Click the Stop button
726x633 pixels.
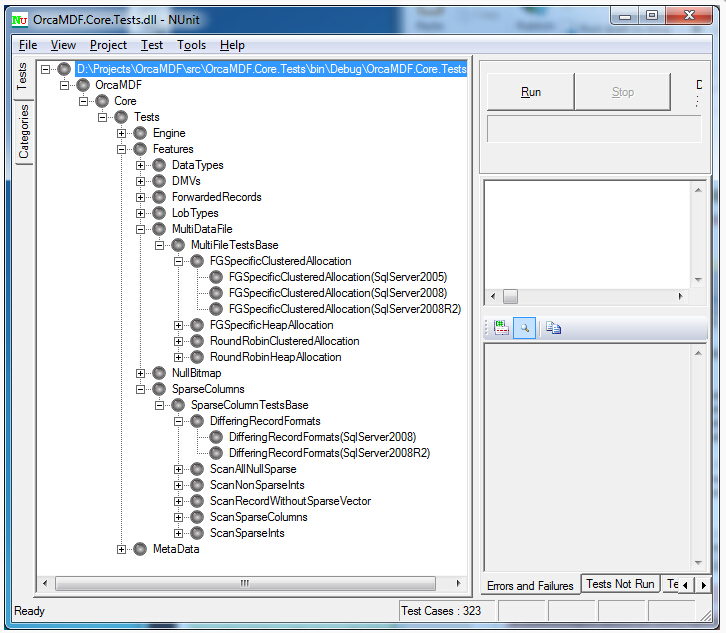click(x=623, y=92)
